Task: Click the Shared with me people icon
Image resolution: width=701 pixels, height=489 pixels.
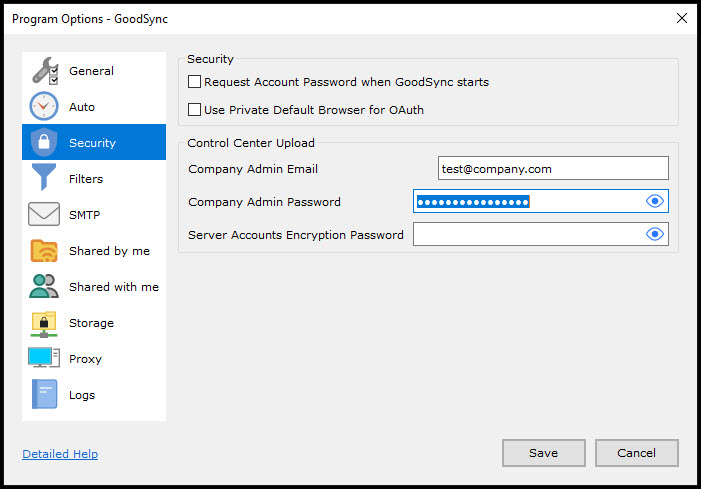Action: click(44, 287)
